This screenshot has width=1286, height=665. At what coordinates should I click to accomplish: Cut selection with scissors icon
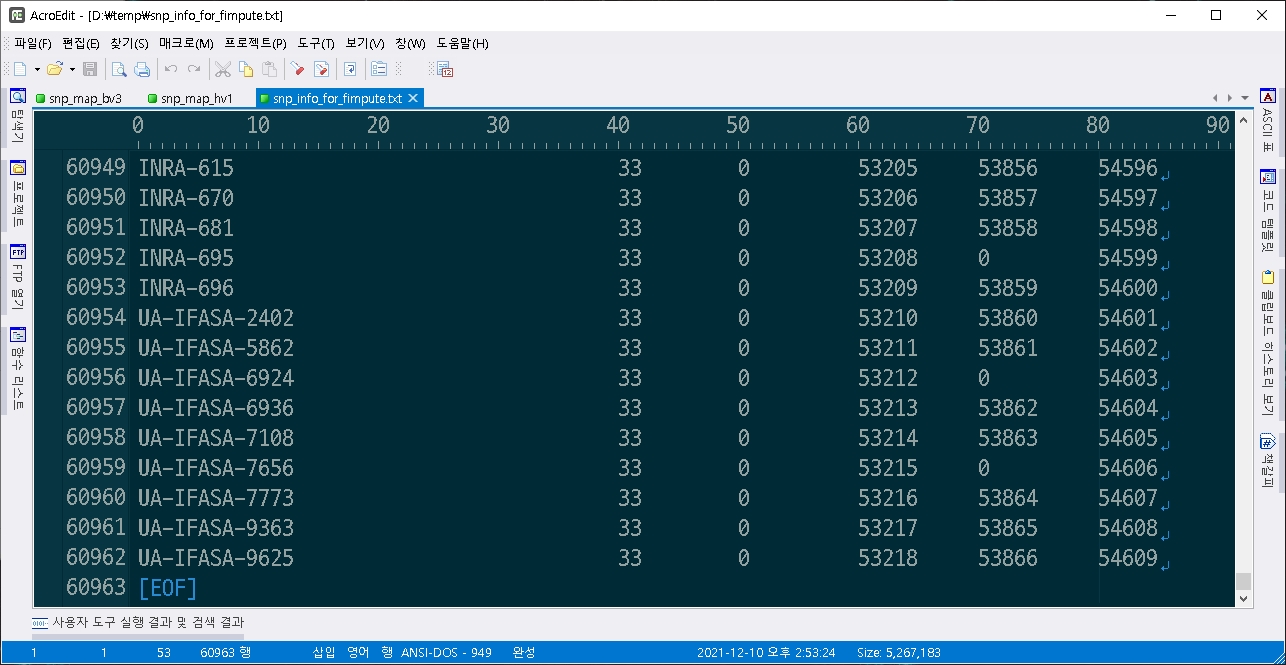coord(223,69)
